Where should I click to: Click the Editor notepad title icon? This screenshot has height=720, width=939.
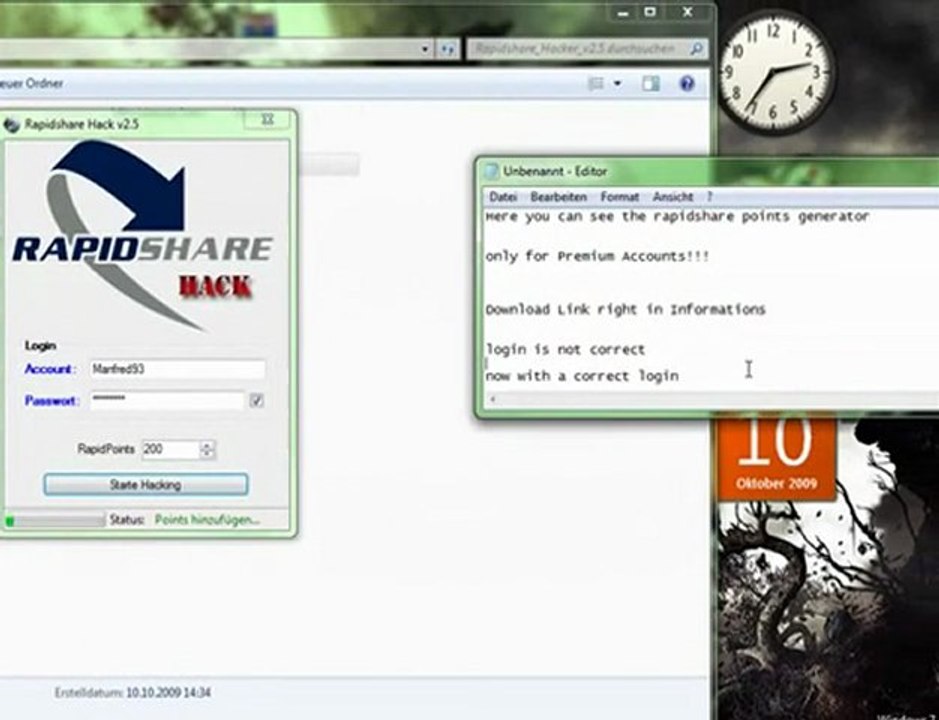click(x=492, y=171)
